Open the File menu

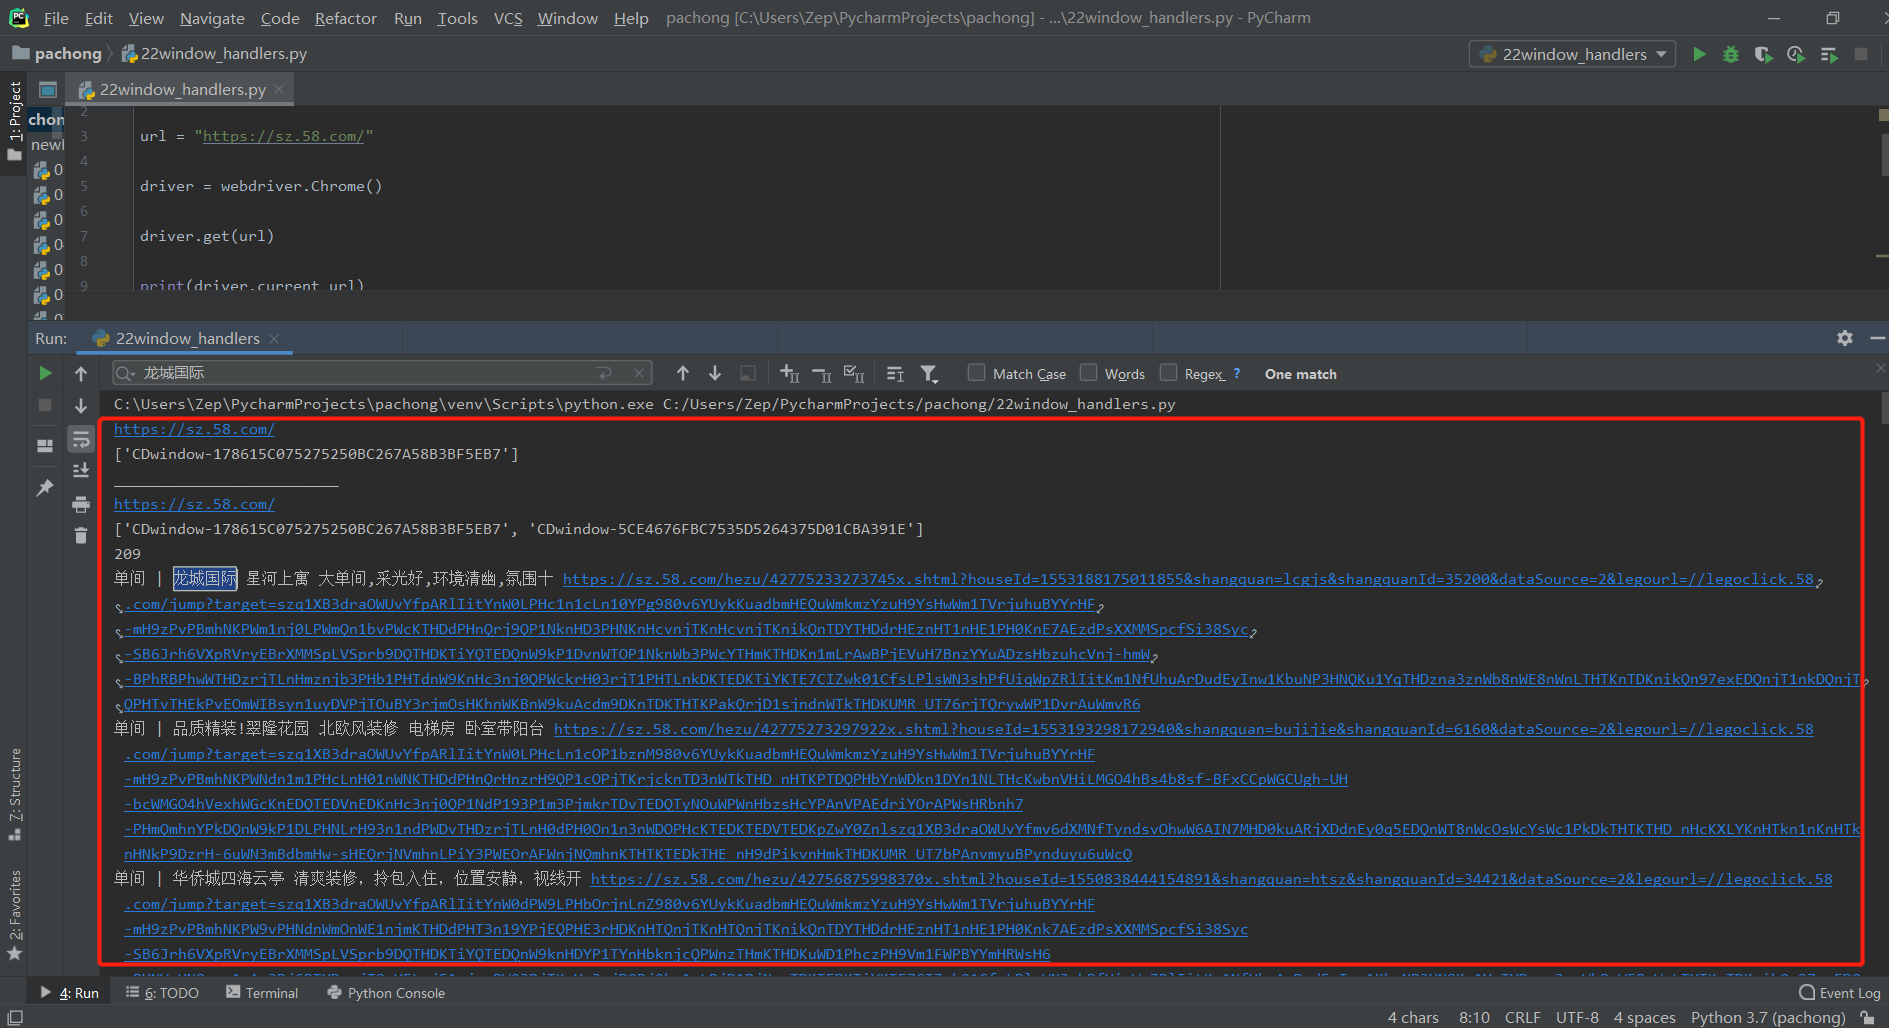pyautogui.click(x=56, y=18)
